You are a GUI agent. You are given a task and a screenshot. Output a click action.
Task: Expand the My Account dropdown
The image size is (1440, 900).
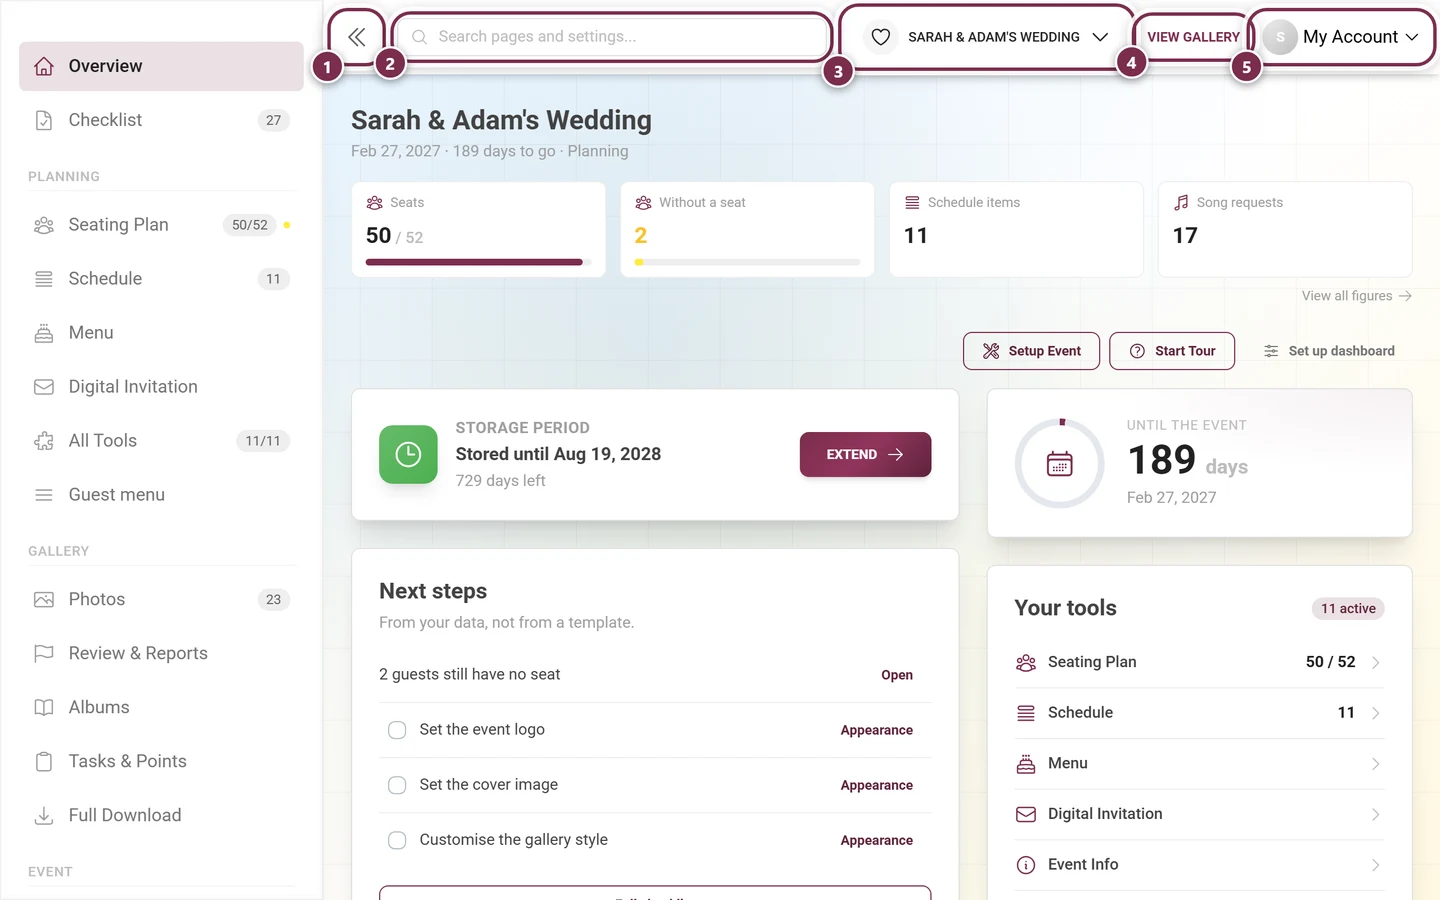click(1342, 37)
